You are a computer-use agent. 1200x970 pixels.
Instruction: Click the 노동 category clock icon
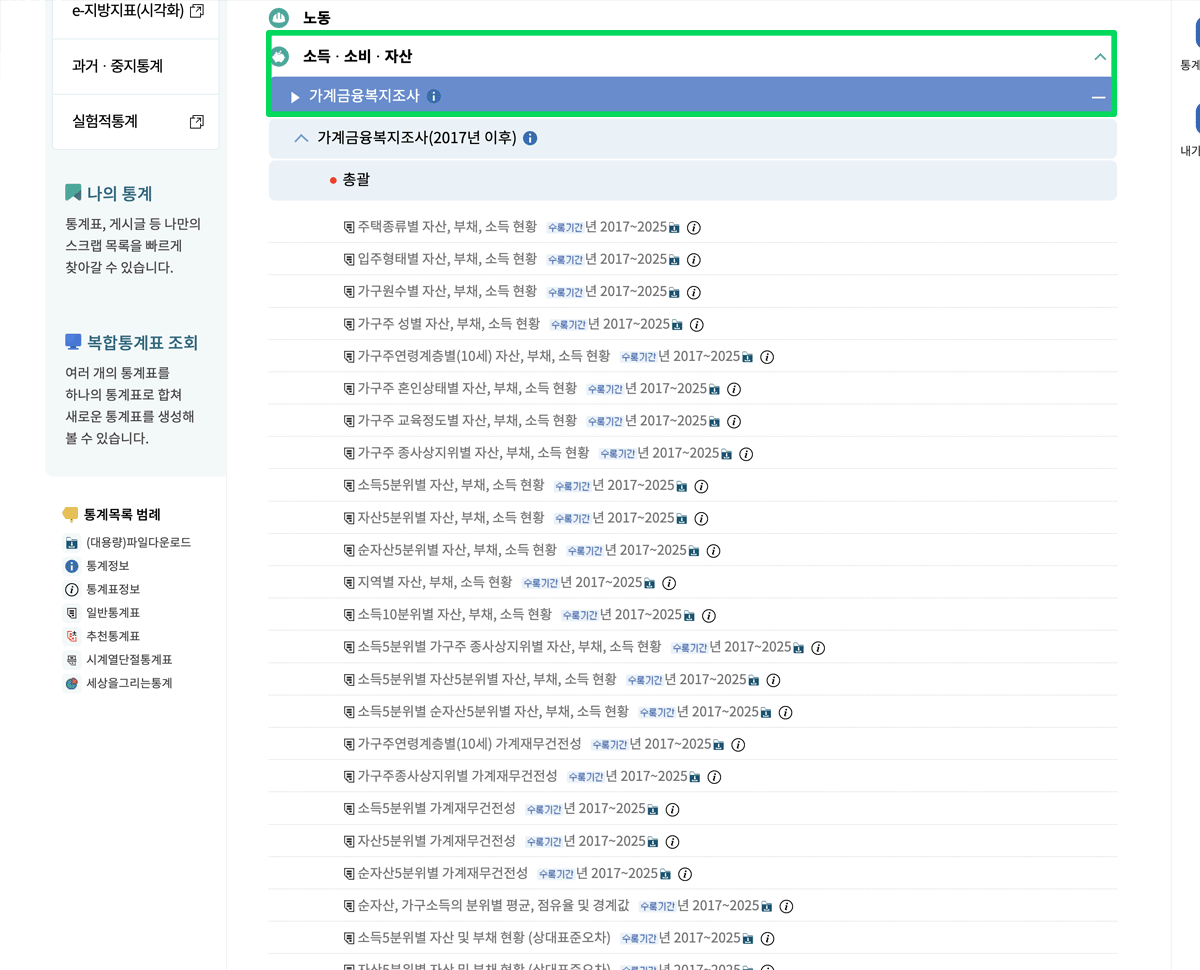tap(277, 17)
